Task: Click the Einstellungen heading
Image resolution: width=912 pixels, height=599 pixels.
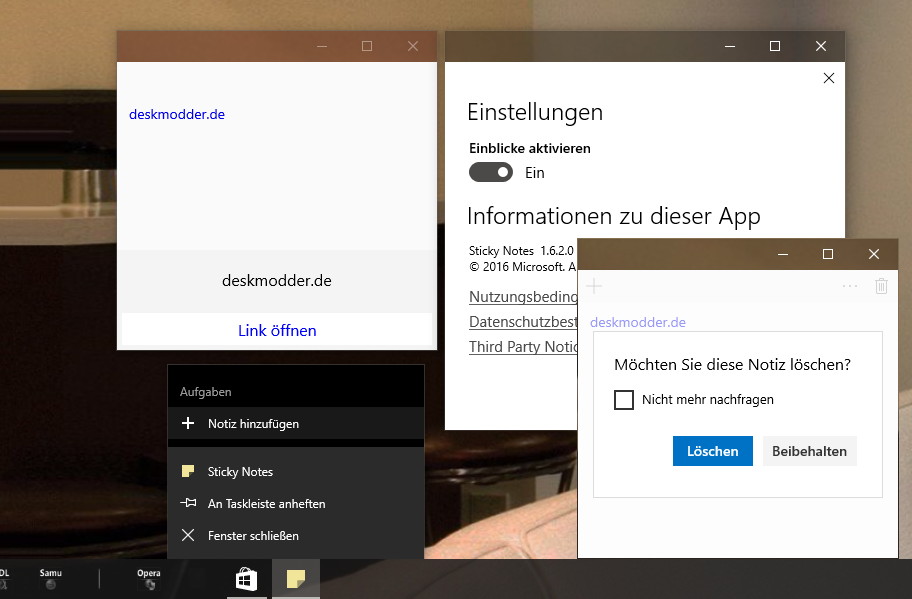Action: 535,112
